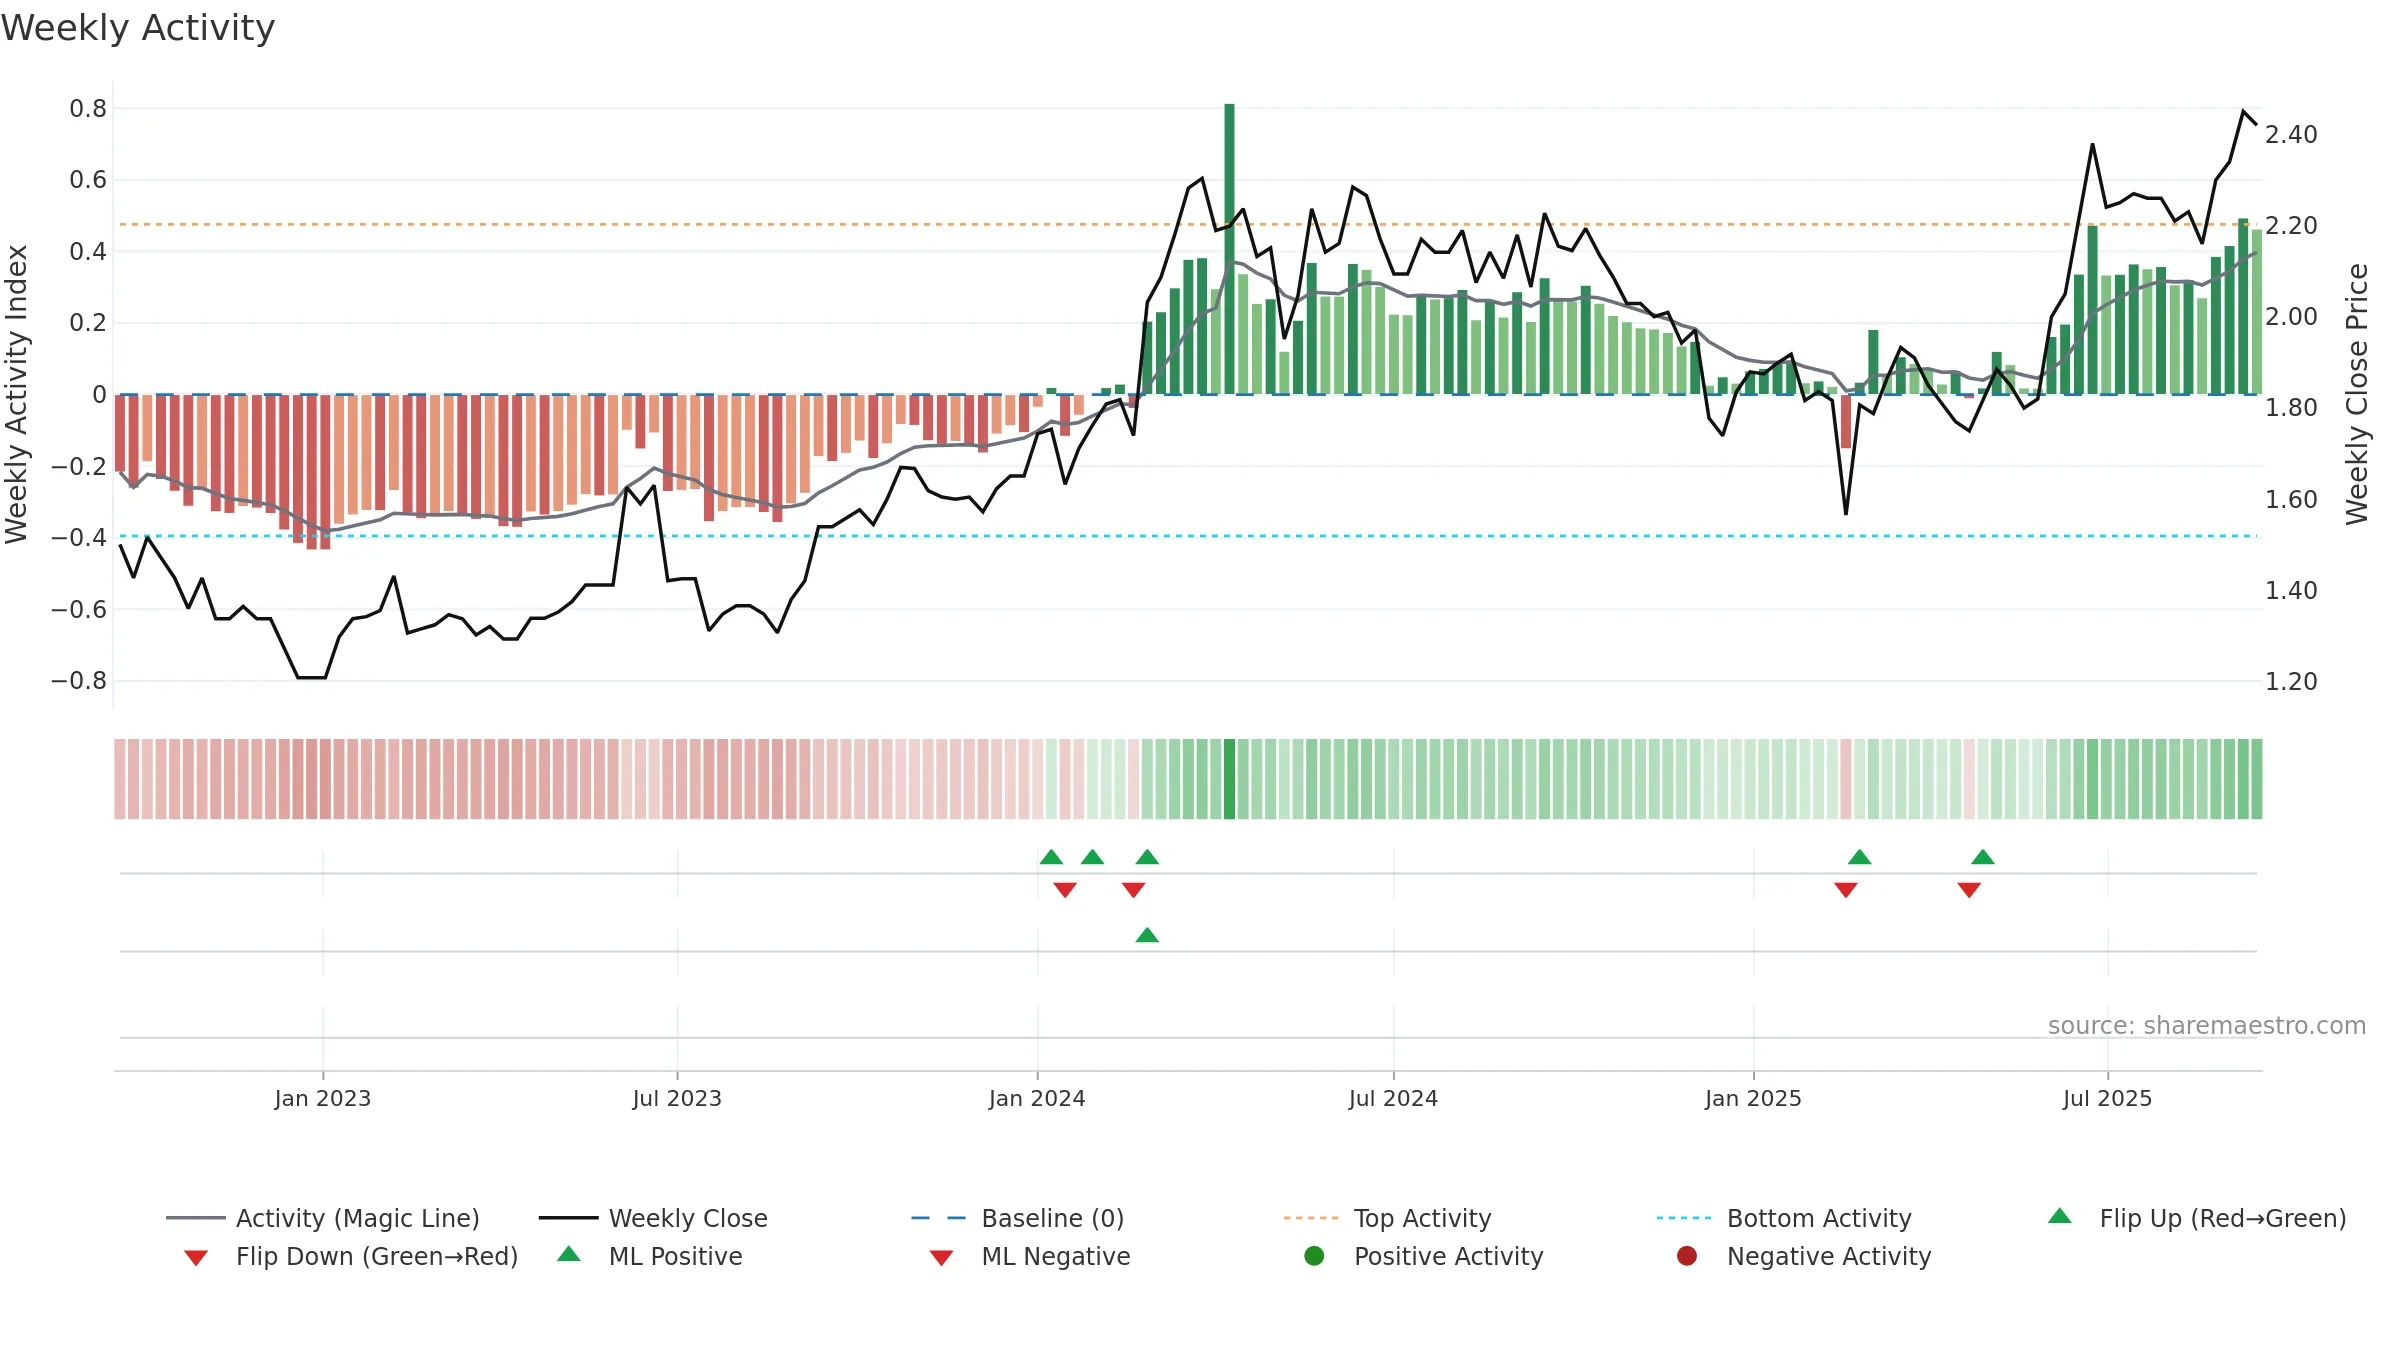The width and height of the screenshot is (2400, 1350).
Task: Click the 'Jul 2023' axis label
Action: click(x=677, y=1098)
